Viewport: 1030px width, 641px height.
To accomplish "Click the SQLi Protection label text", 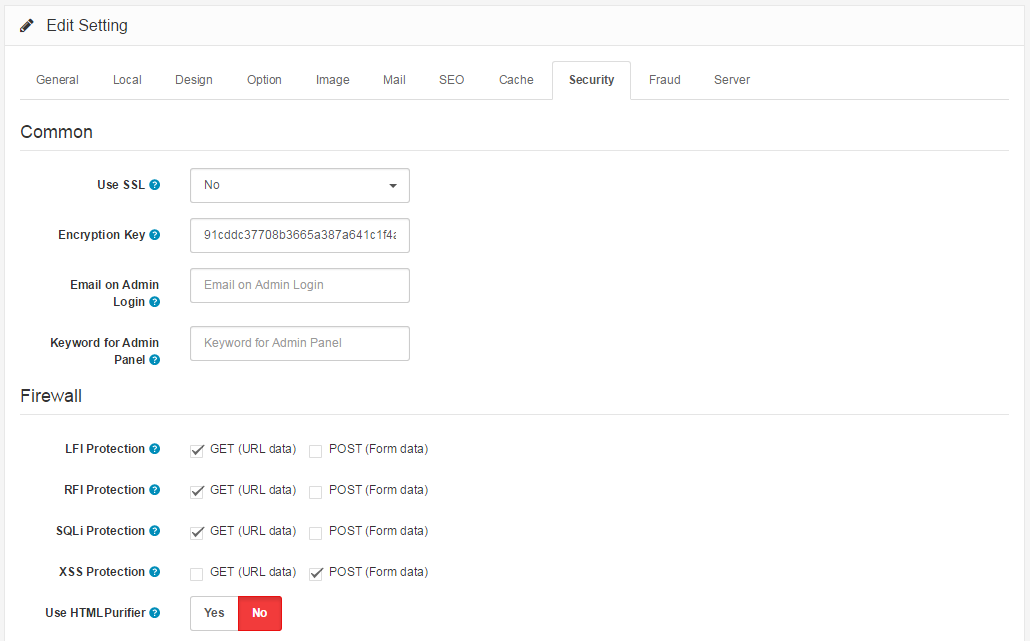I will [100, 531].
